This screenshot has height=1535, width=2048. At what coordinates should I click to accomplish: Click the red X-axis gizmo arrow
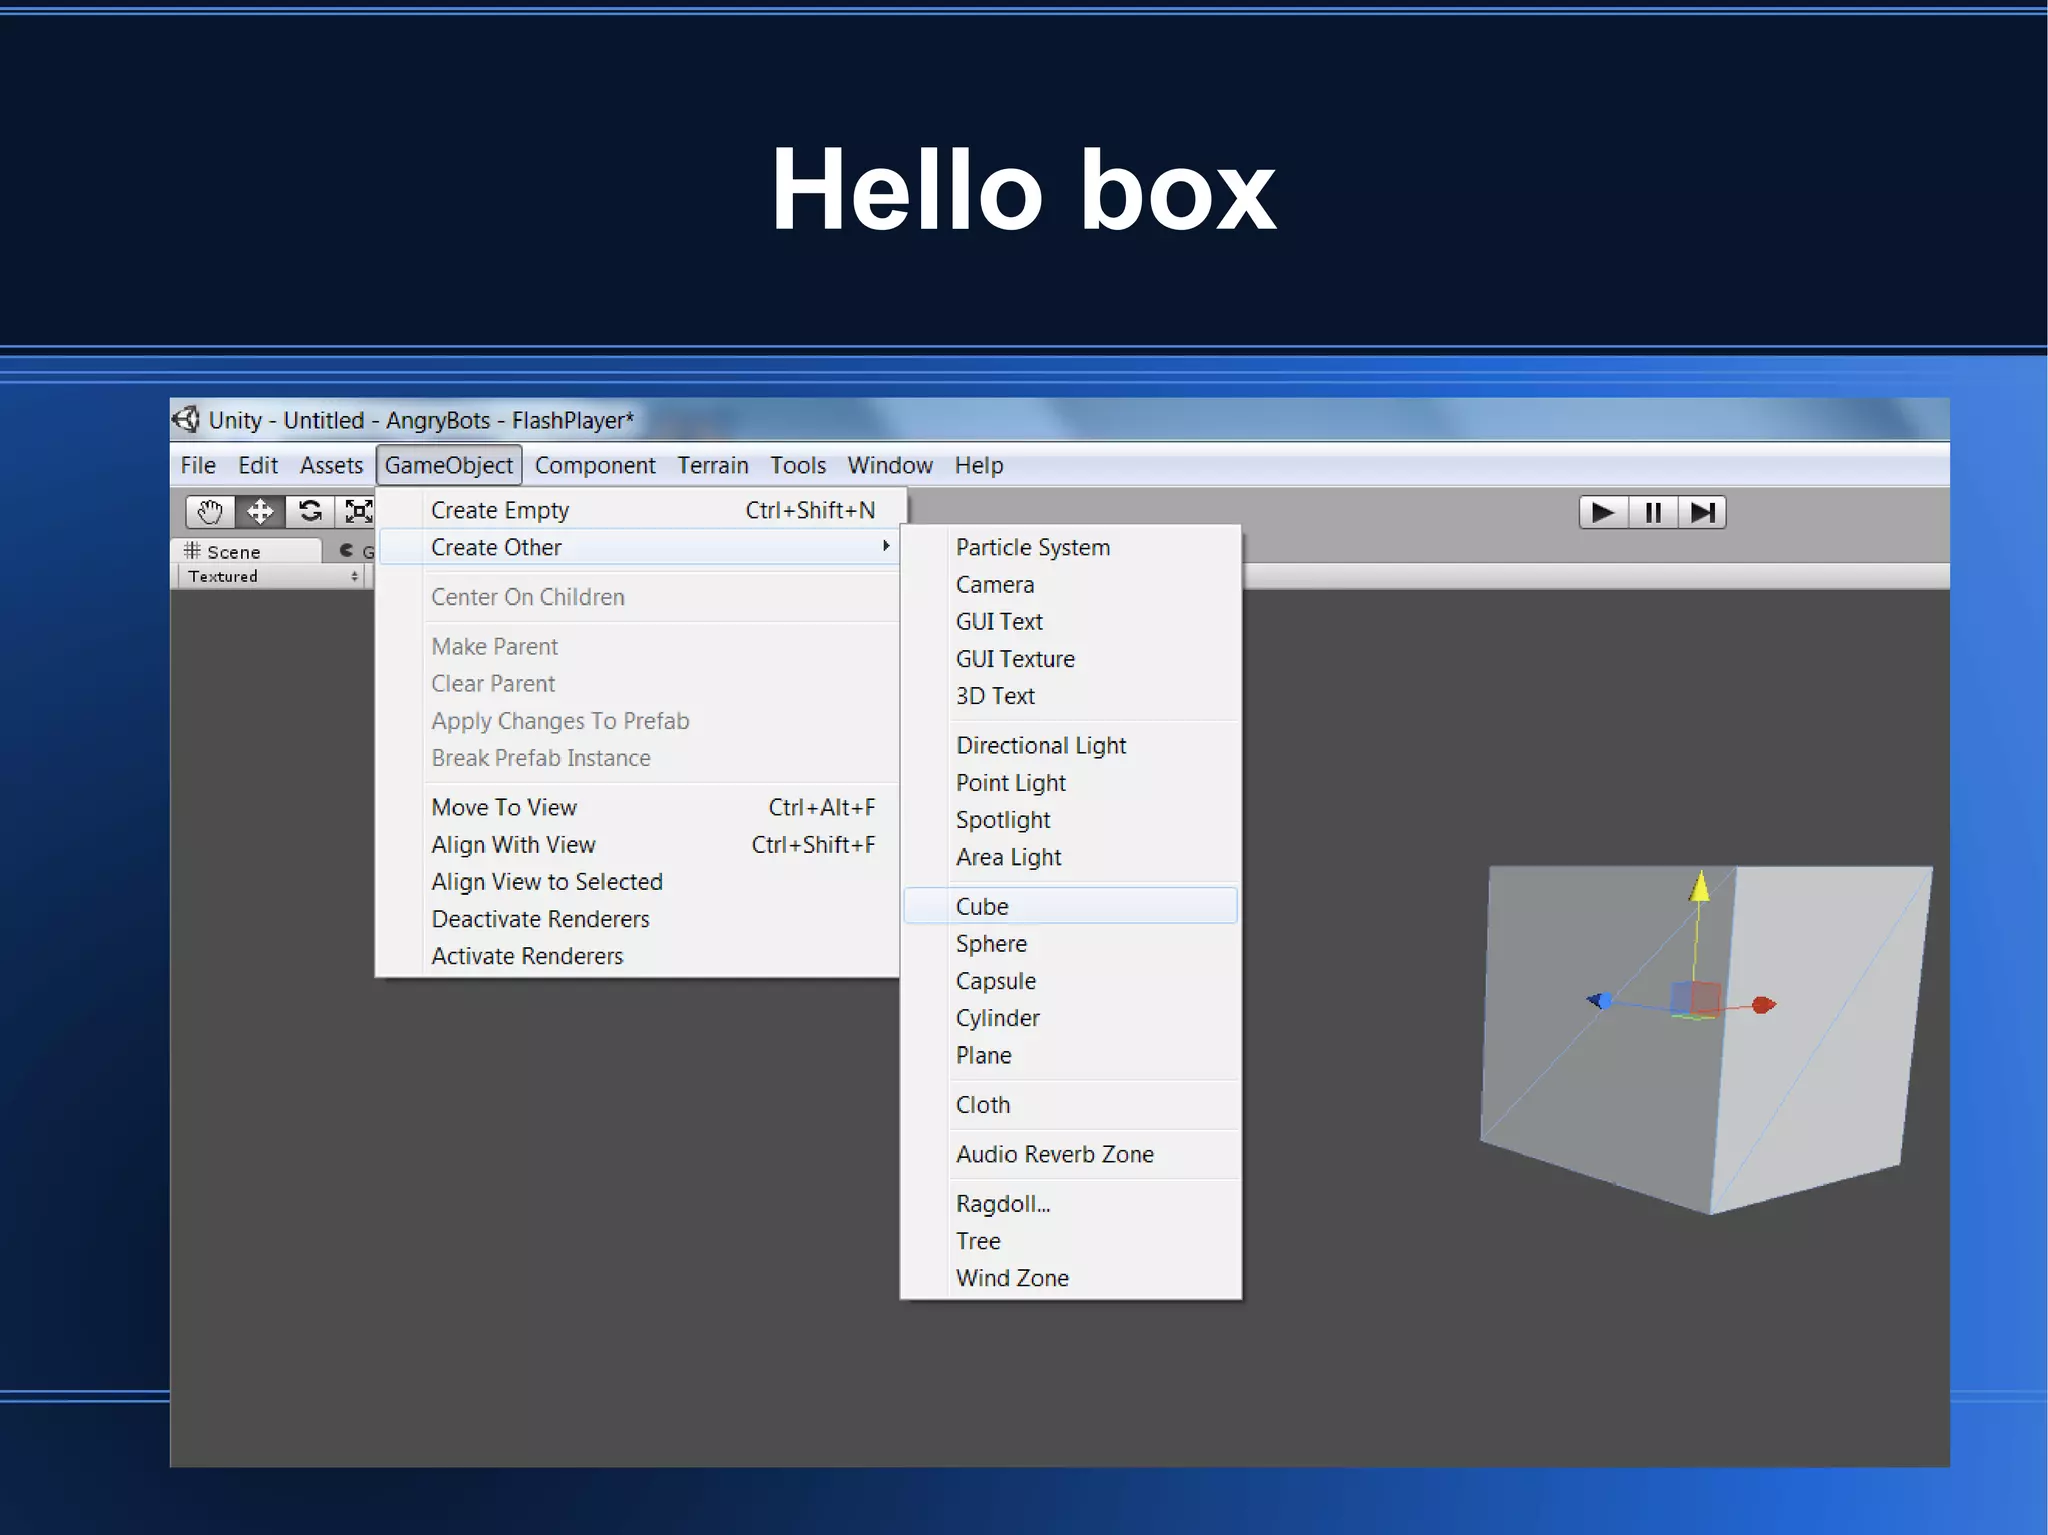pyautogui.click(x=1764, y=1004)
